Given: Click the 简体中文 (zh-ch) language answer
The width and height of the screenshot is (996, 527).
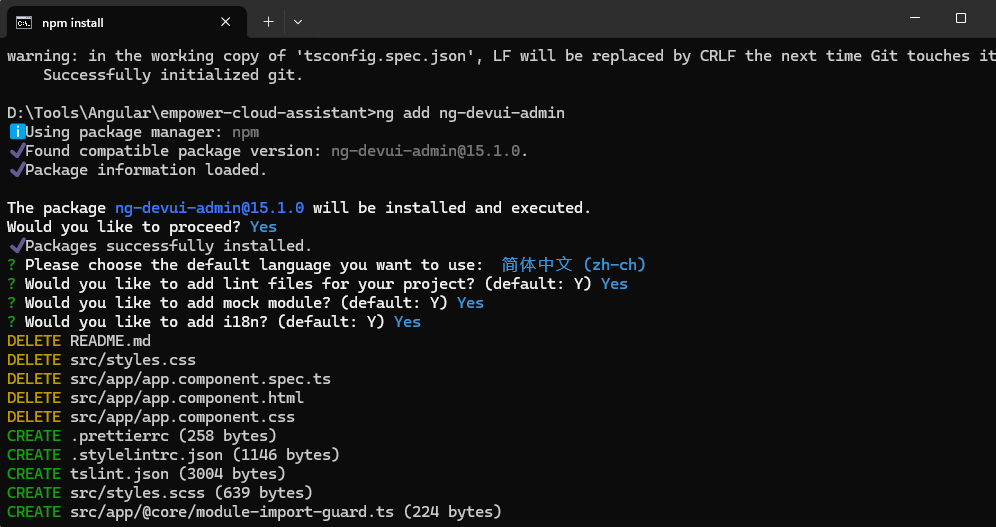Looking at the screenshot, I should pyautogui.click(x=574, y=265).
